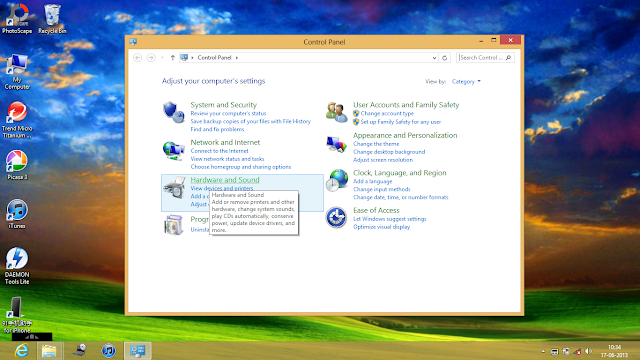Image resolution: width=640 pixels, height=360 pixels.
Task: Open Ease of Access heading
Action: (376, 211)
